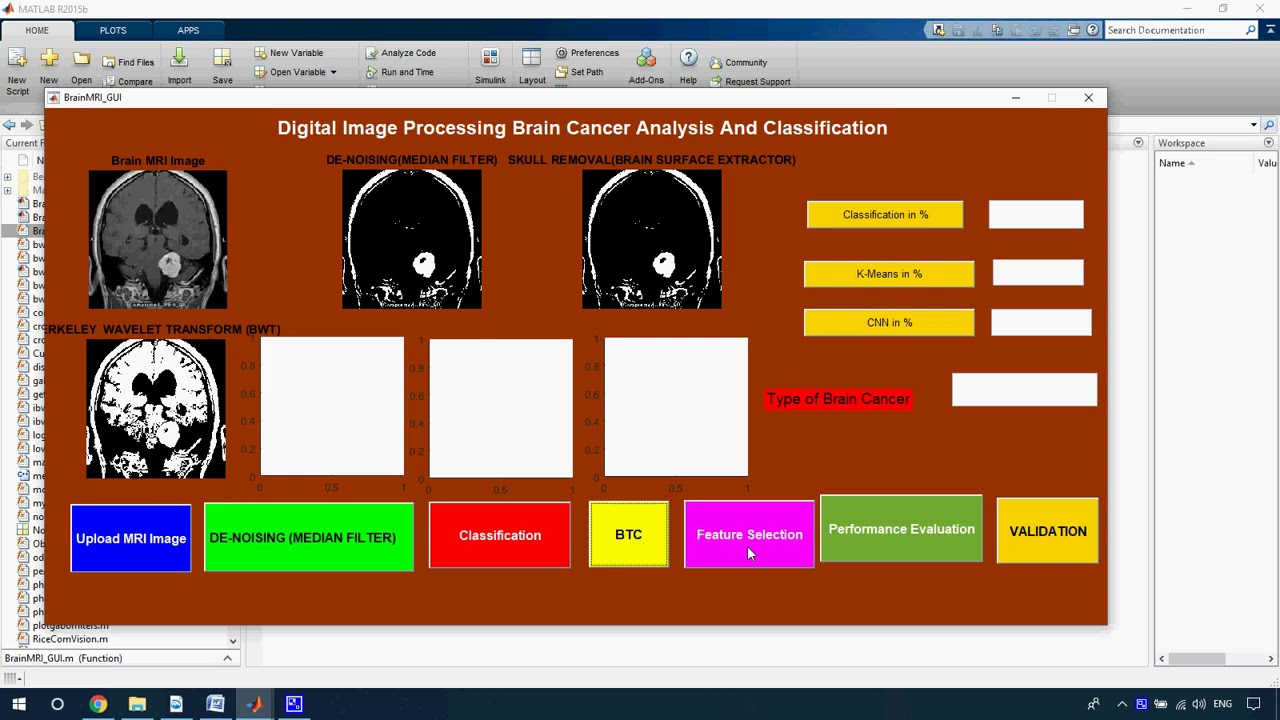Click the K-Means in % label
1280x720 pixels.
point(889,274)
